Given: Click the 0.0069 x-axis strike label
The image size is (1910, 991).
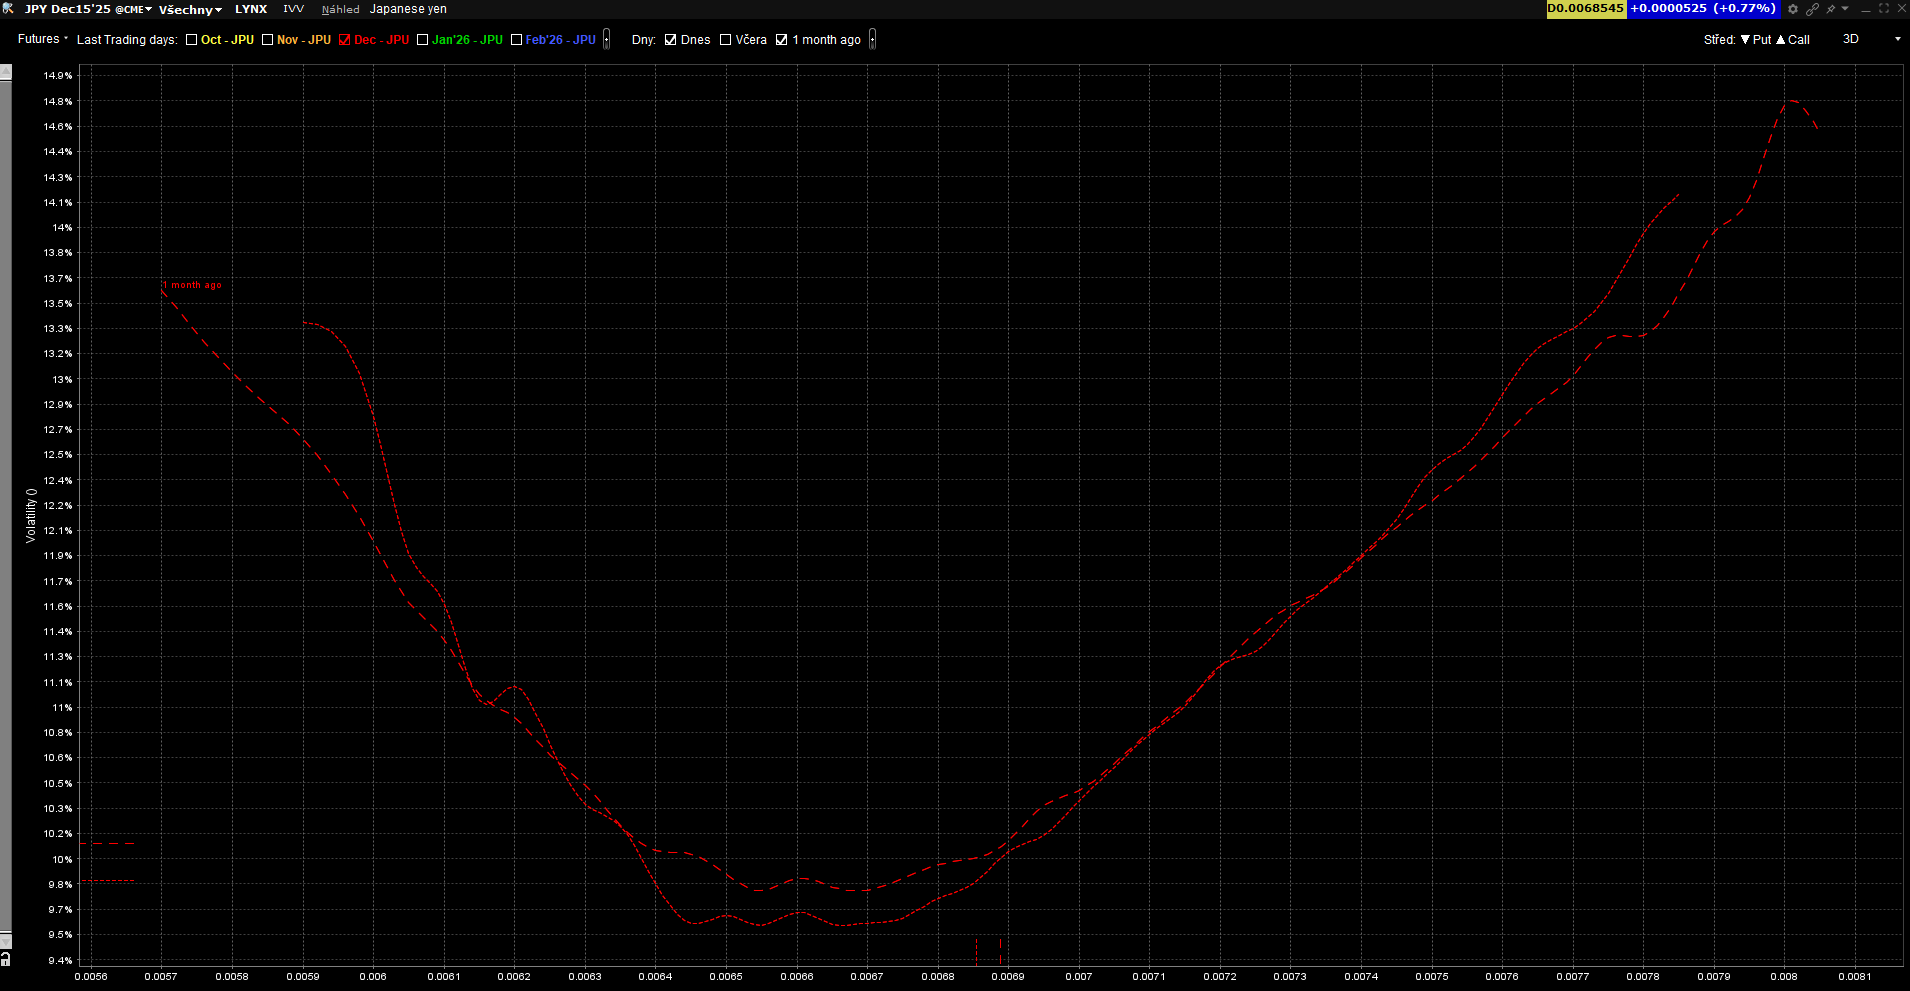Looking at the screenshot, I should point(1008,976).
